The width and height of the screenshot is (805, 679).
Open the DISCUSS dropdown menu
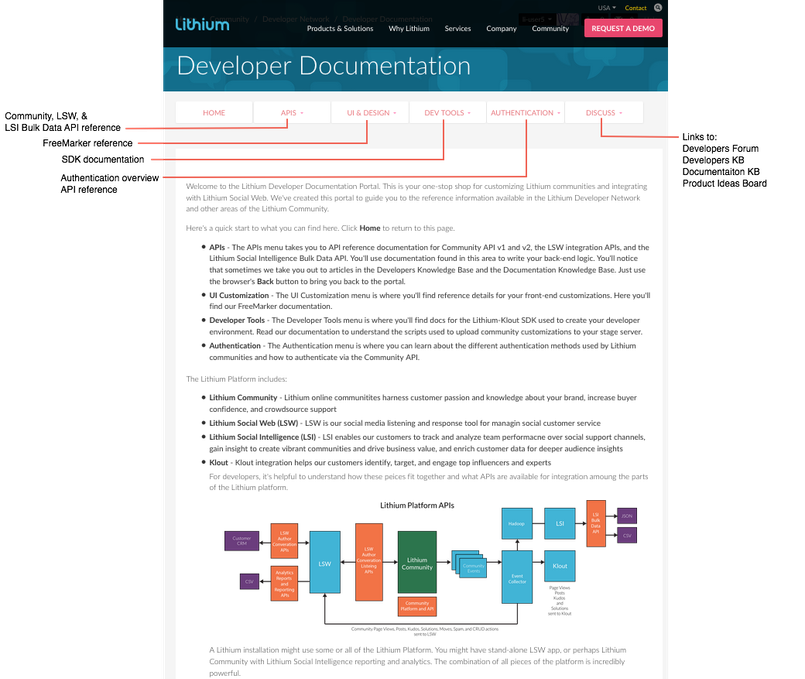point(604,113)
